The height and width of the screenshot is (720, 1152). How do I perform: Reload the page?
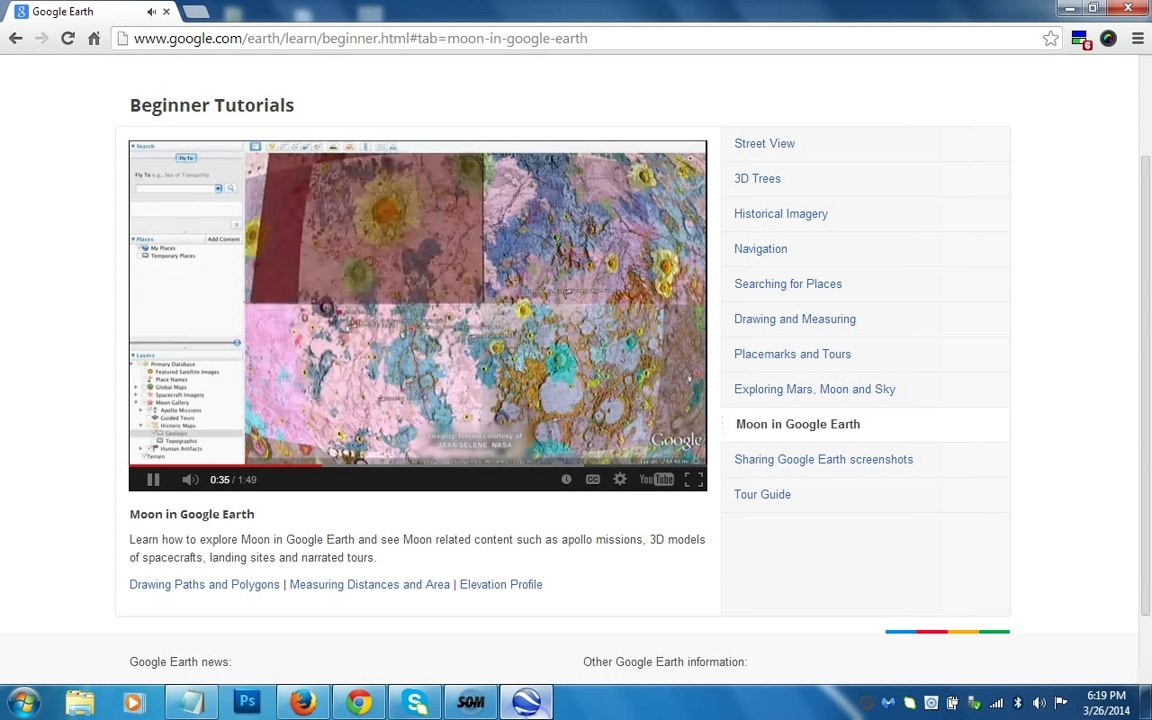coord(68,38)
